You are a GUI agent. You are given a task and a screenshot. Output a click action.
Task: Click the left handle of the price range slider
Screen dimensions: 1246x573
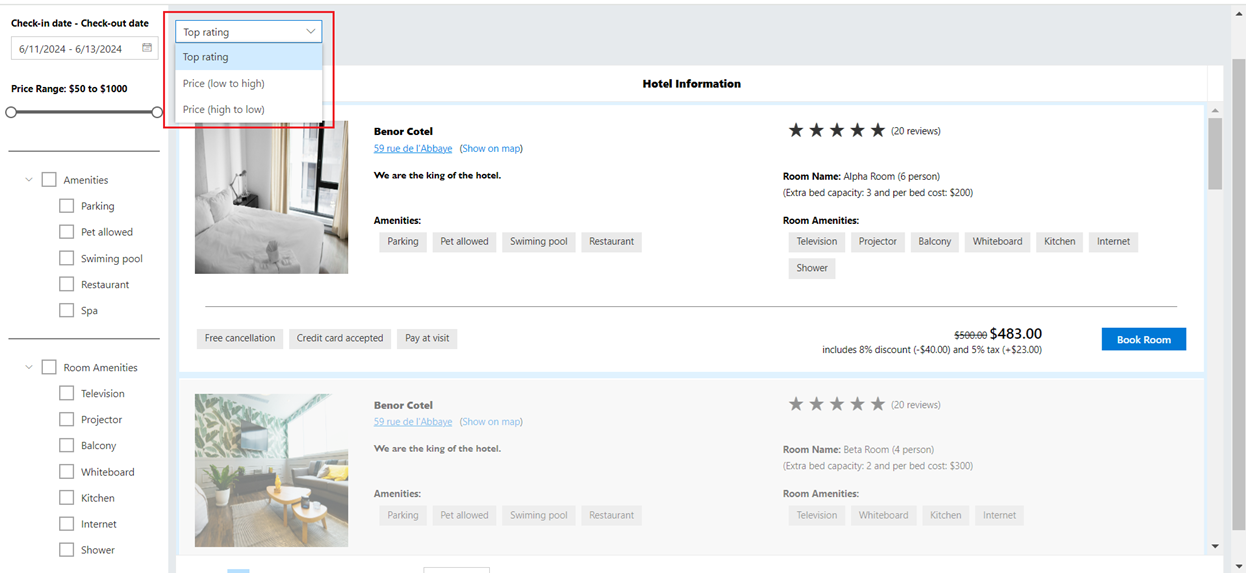(11, 112)
